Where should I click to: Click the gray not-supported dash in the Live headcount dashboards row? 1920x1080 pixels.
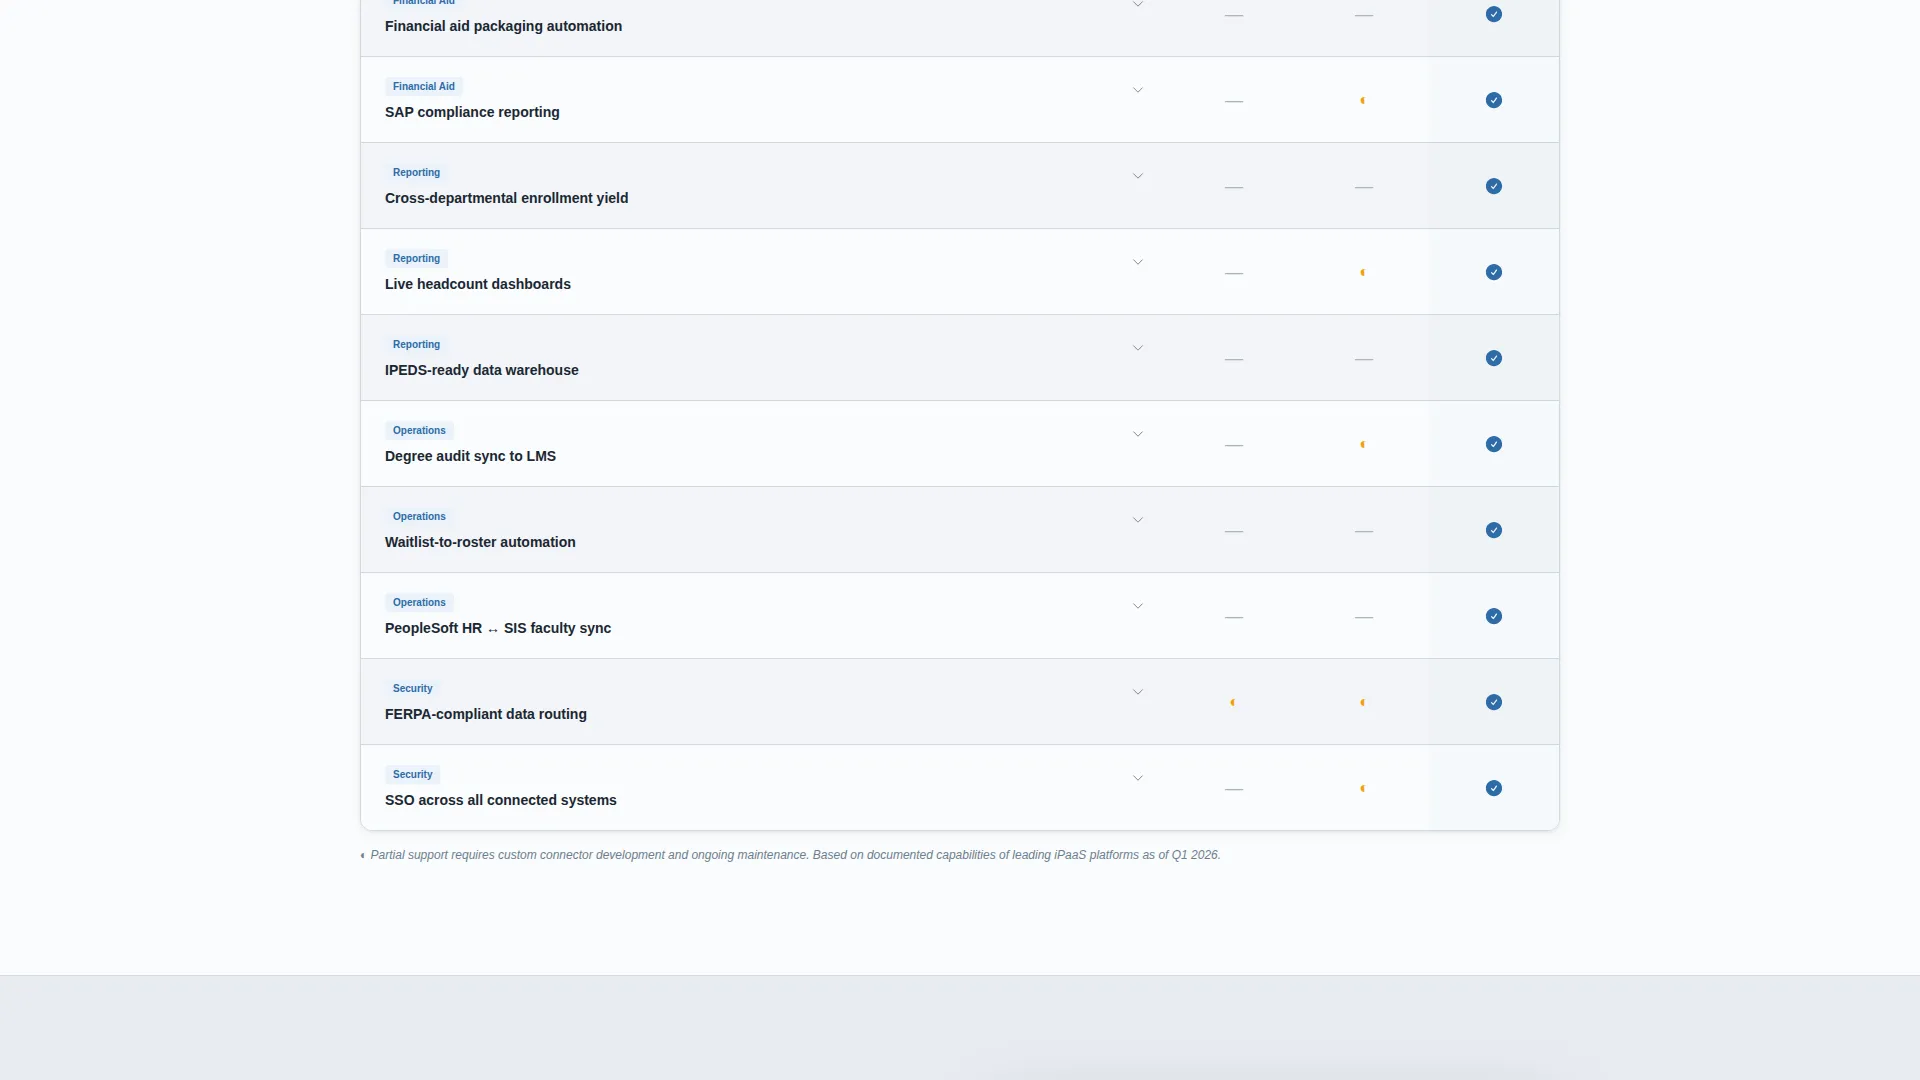(1234, 274)
